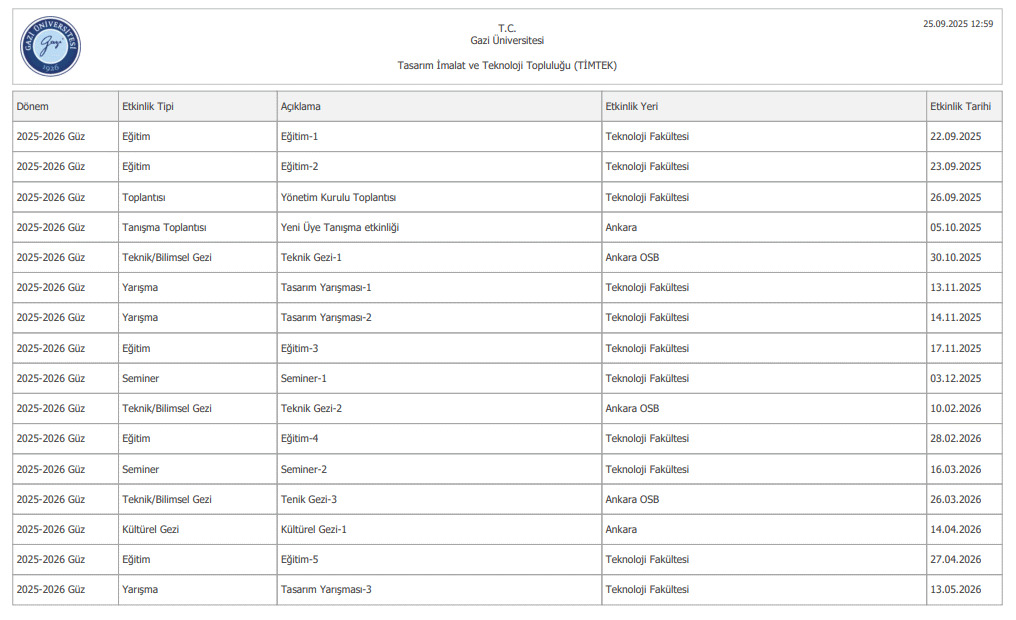1016x620 pixels.
Task: Click the TİMTEK society title text
Action: pos(507,66)
